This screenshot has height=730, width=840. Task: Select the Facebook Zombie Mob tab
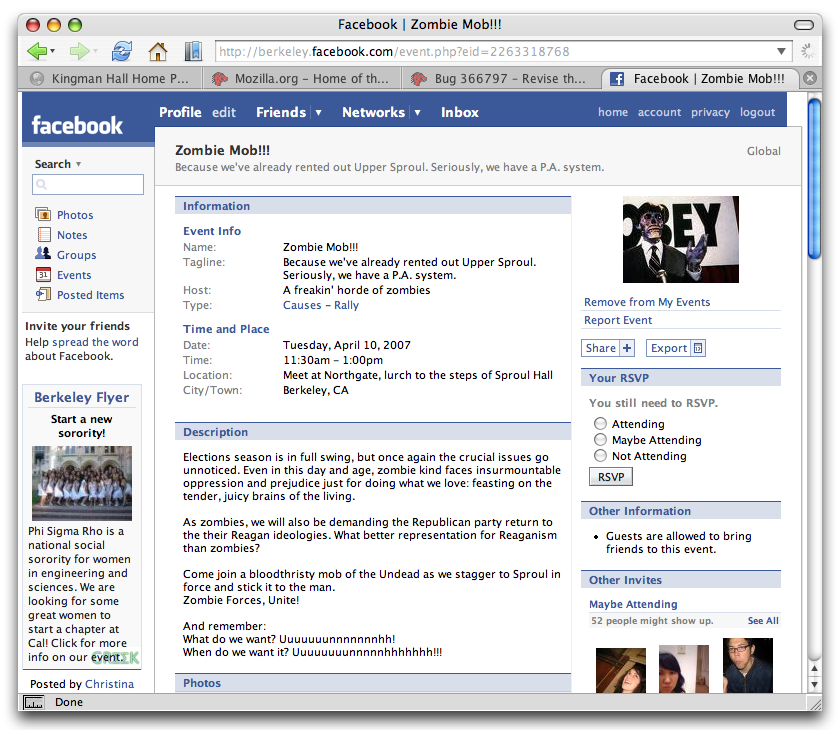click(x=700, y=79)
